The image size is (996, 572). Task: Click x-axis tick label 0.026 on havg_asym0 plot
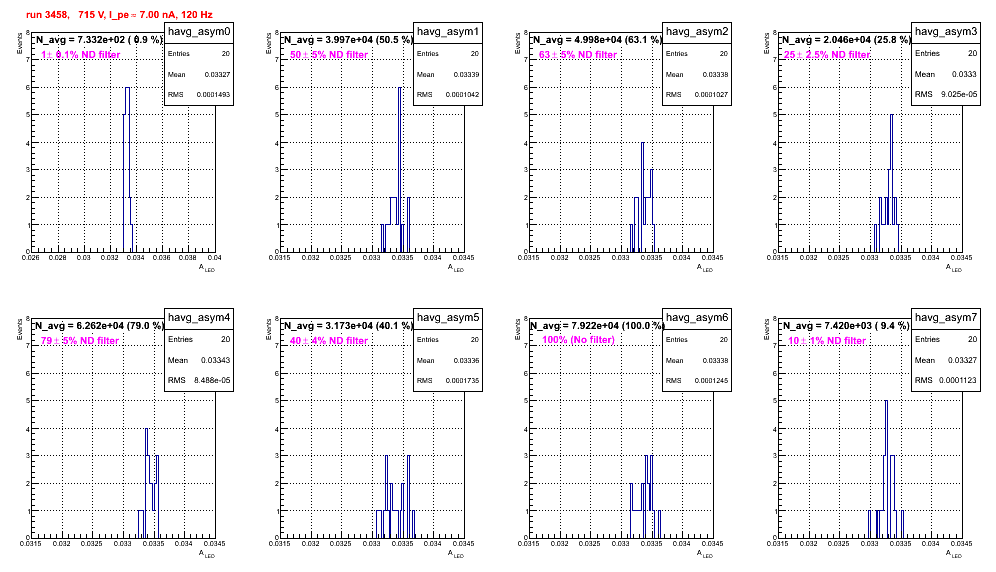click(x=30, y=257)
